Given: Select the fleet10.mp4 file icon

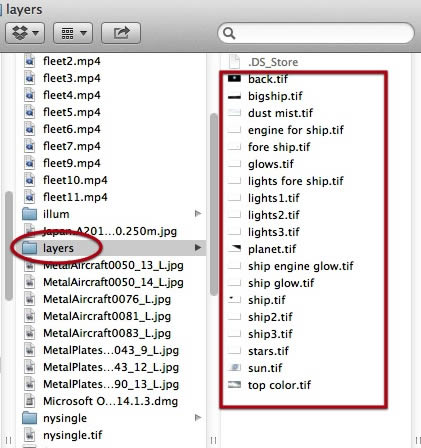Looking at the screenshot, I should (30, 180).
